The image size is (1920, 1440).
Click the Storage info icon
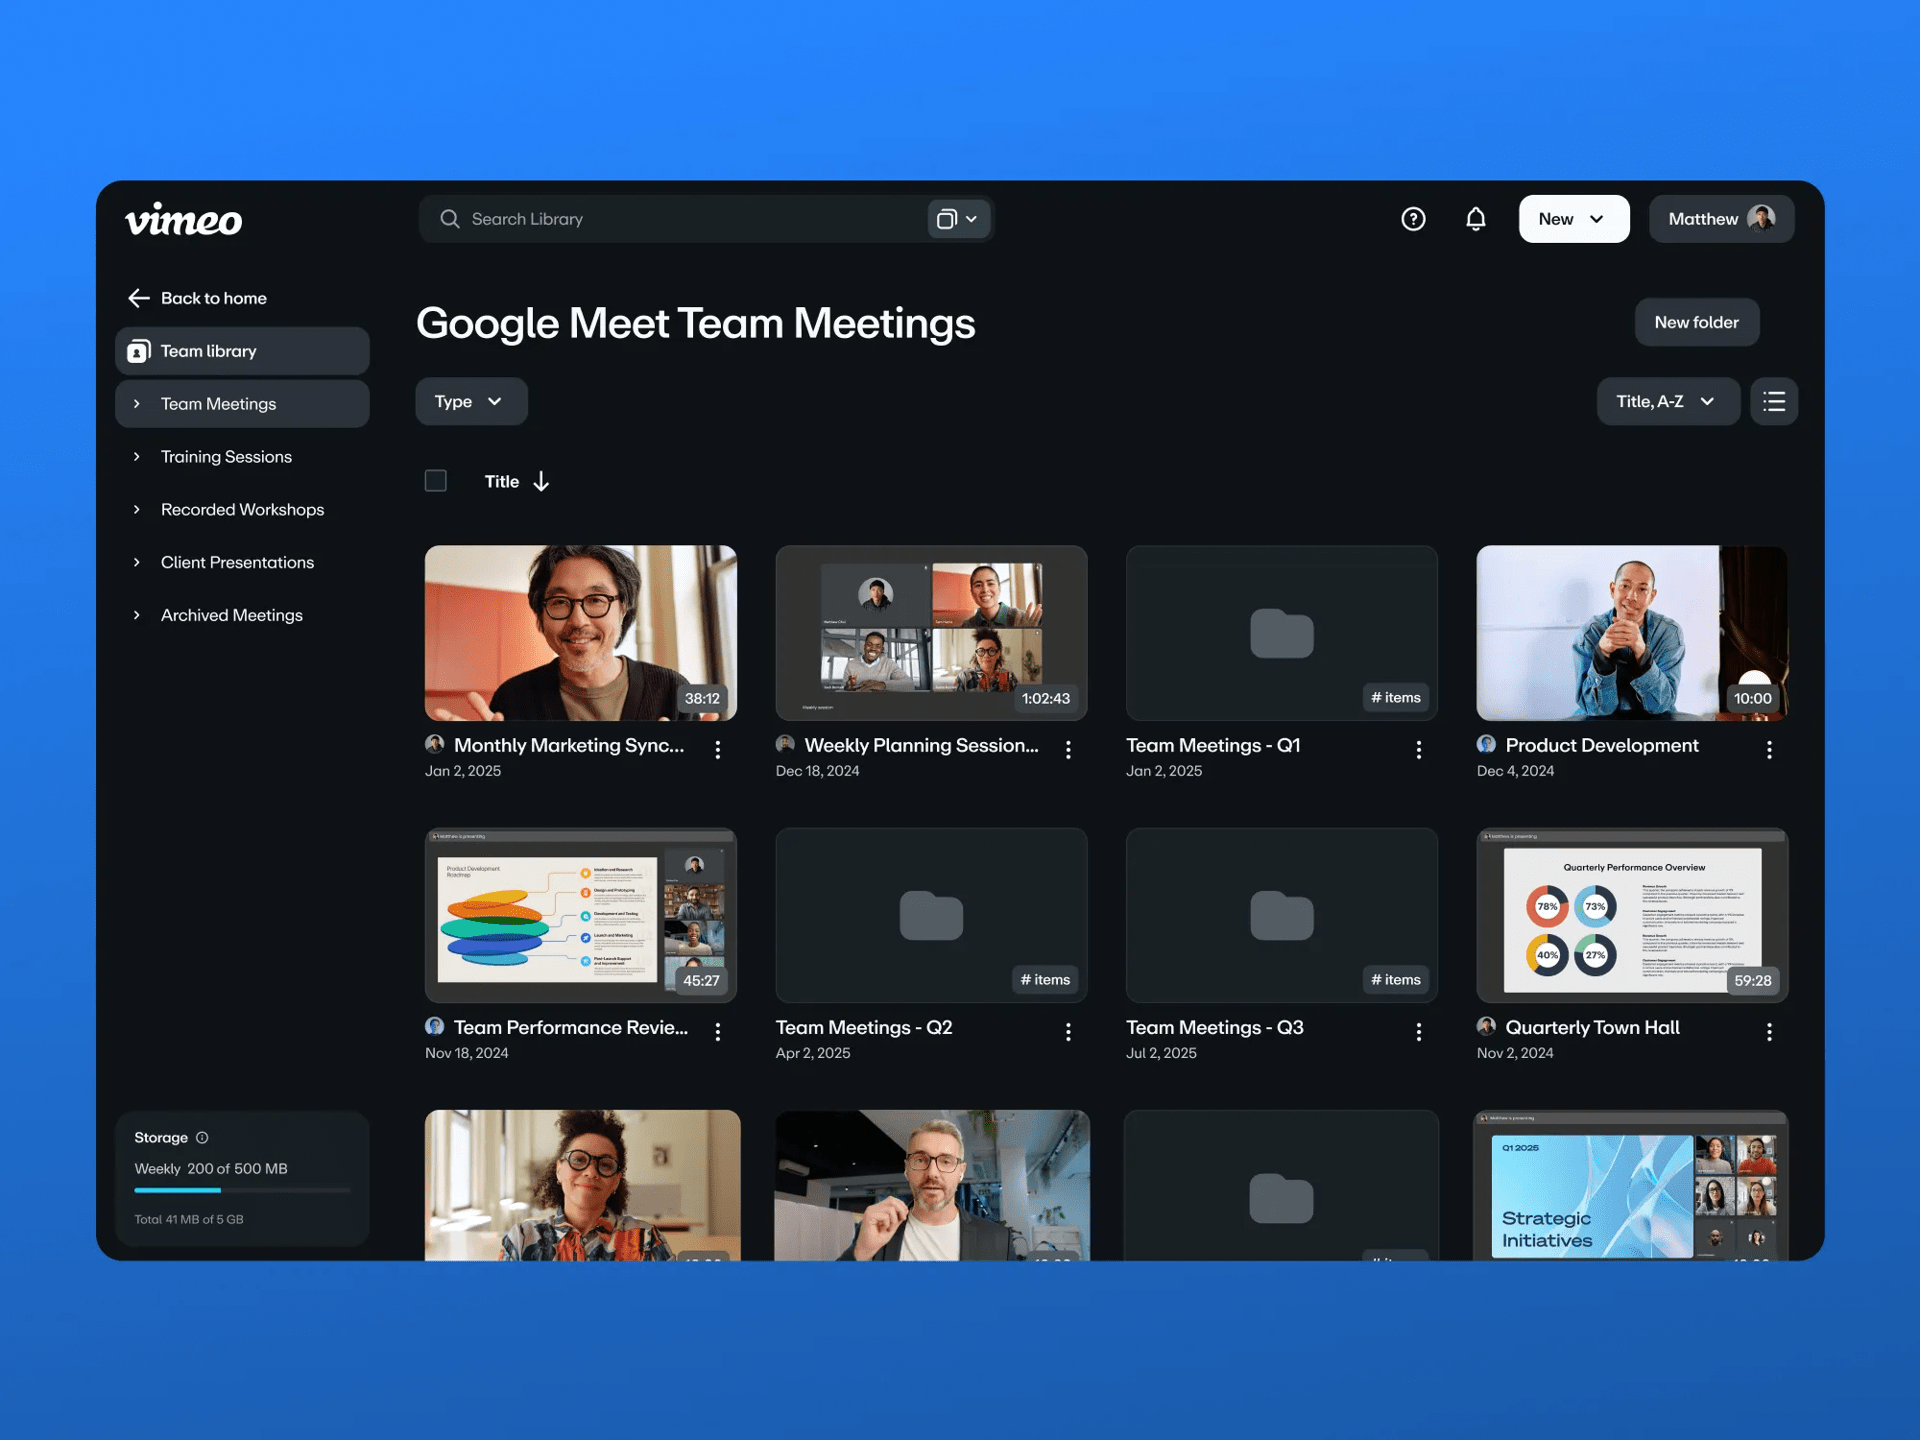(x=202, y=1137)
